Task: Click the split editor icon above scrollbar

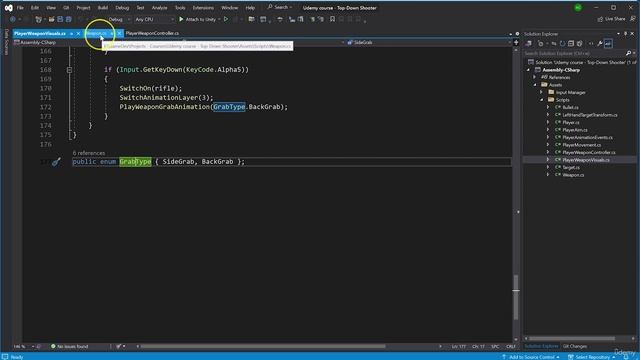Action: 516,42
